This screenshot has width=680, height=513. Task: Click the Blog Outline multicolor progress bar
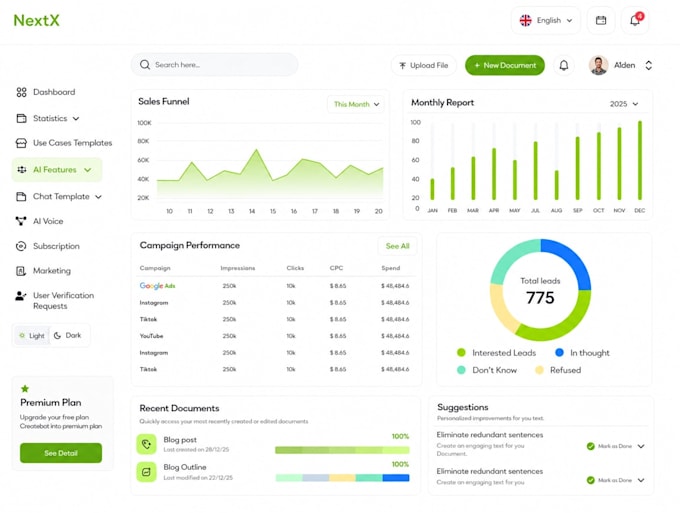[342, 478]
